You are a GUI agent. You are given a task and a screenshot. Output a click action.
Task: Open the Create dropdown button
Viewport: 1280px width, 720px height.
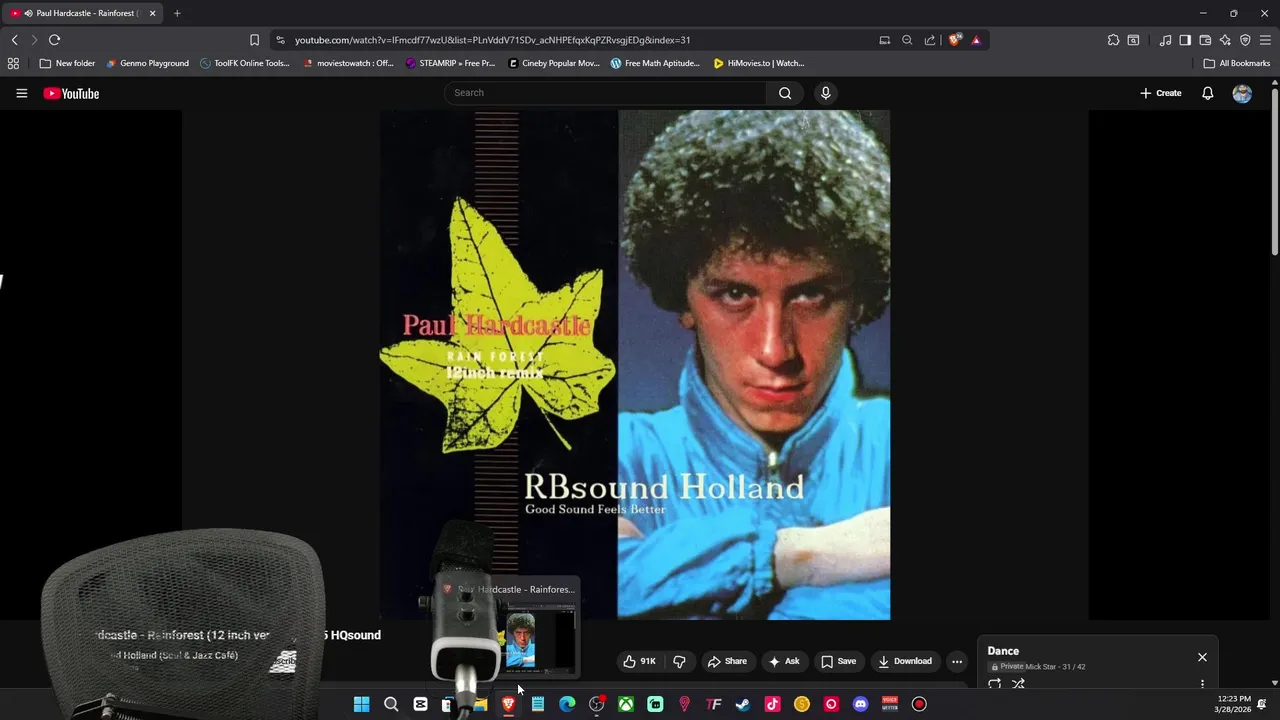[x=1160, y=93]
